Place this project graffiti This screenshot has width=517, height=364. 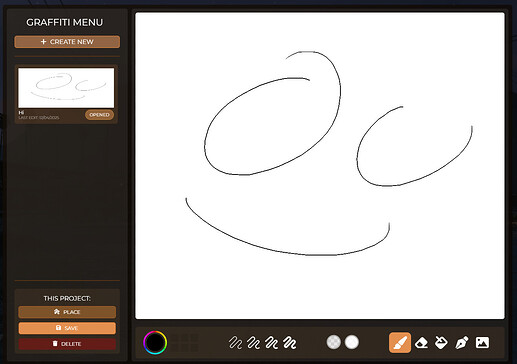[x=67, y=312]
